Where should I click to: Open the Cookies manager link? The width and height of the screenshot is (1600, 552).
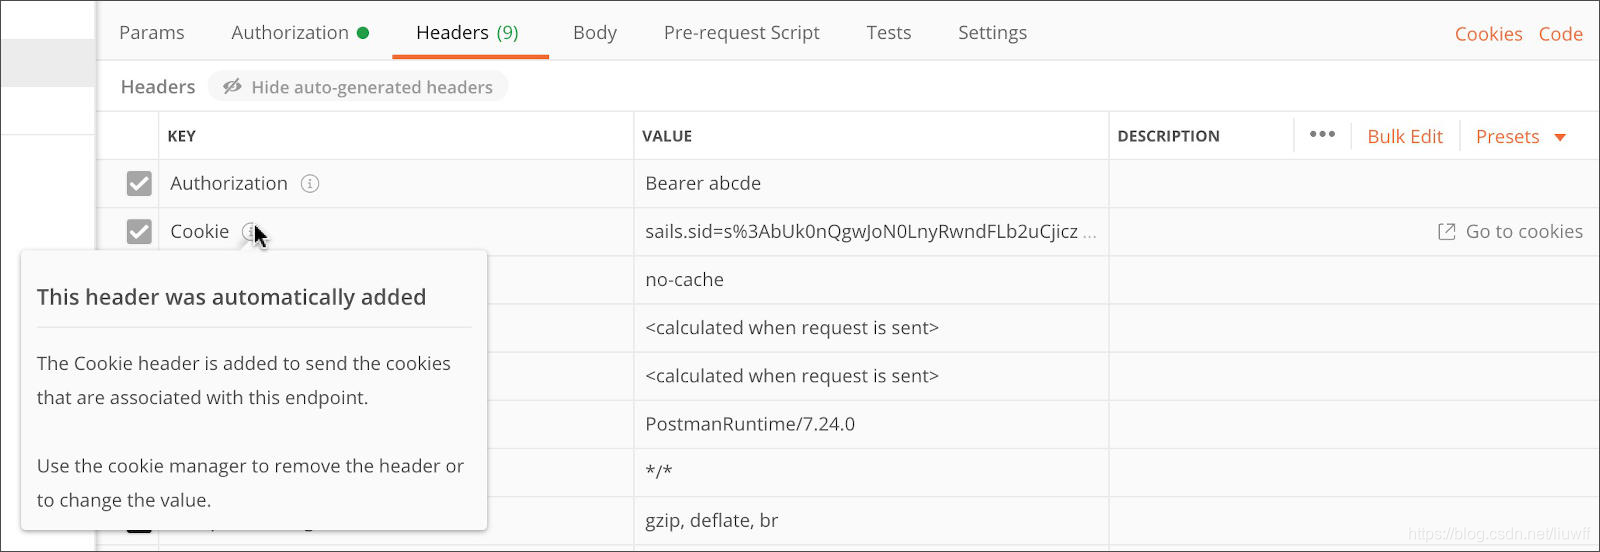click(1488, 34)
